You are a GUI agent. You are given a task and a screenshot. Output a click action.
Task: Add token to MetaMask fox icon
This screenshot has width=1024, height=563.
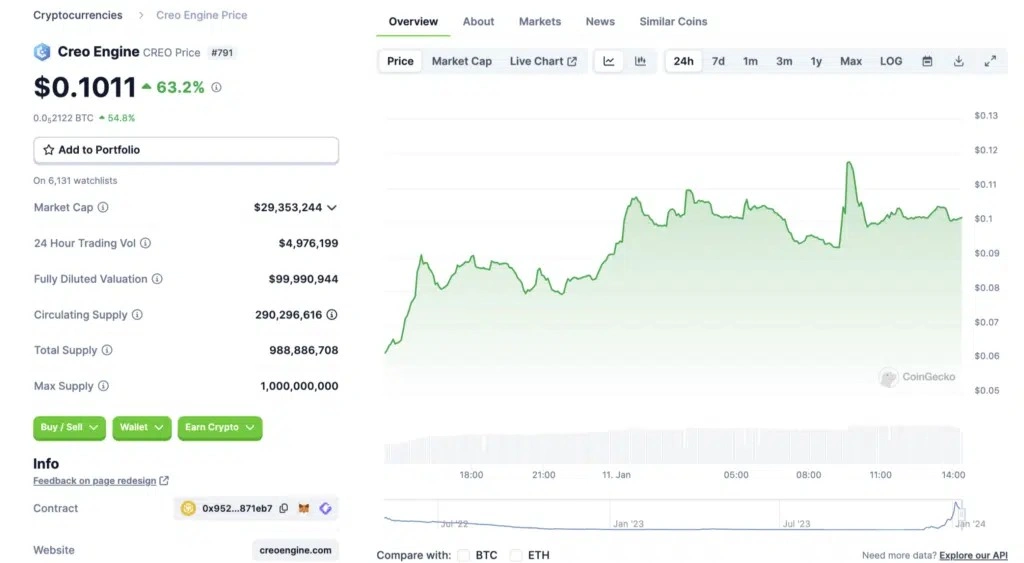pyautogui.click(x=305, y=508)
